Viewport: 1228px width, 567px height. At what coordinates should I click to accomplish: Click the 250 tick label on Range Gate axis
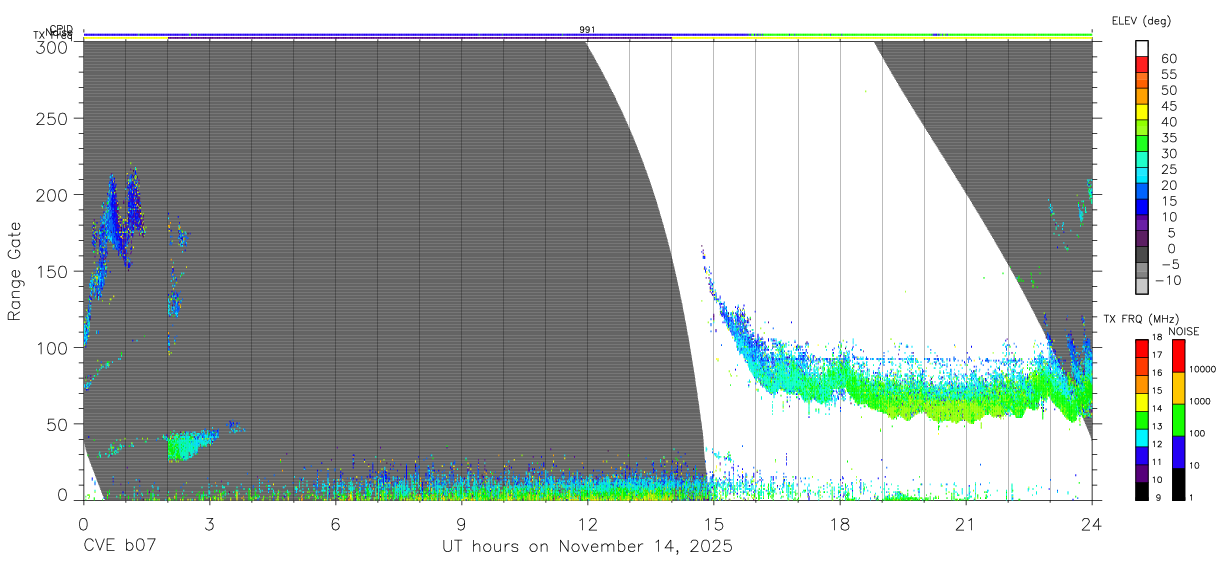(x=52, y=118)
